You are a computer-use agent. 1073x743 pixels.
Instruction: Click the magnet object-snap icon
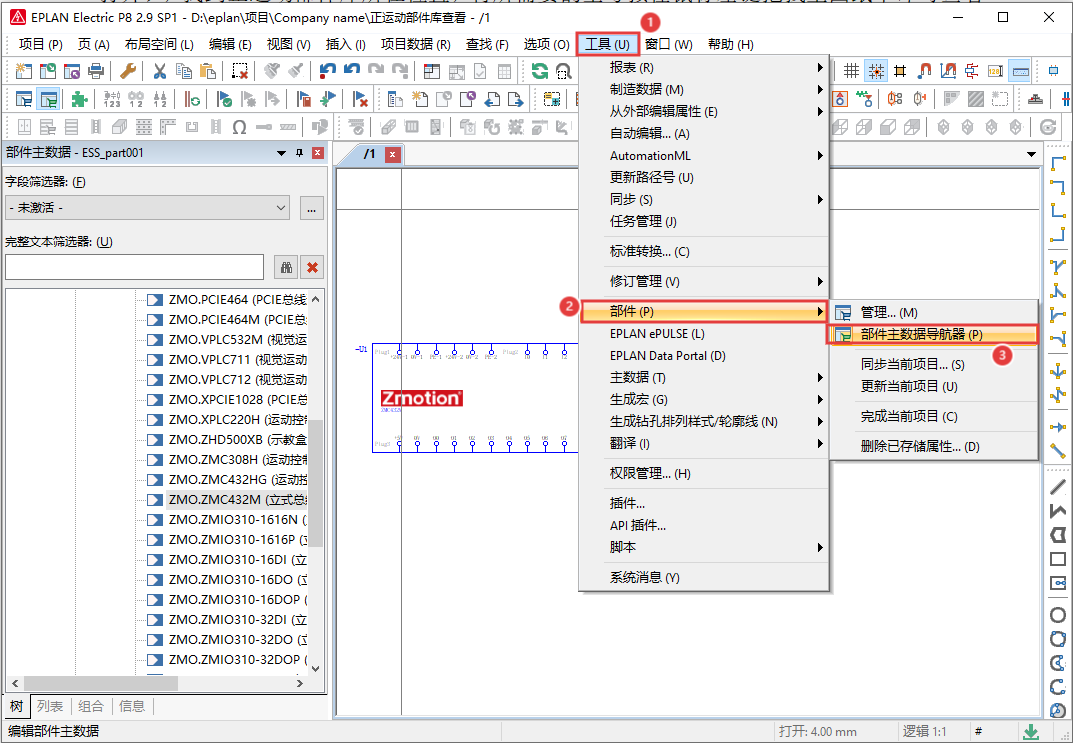tap(925, 71)
